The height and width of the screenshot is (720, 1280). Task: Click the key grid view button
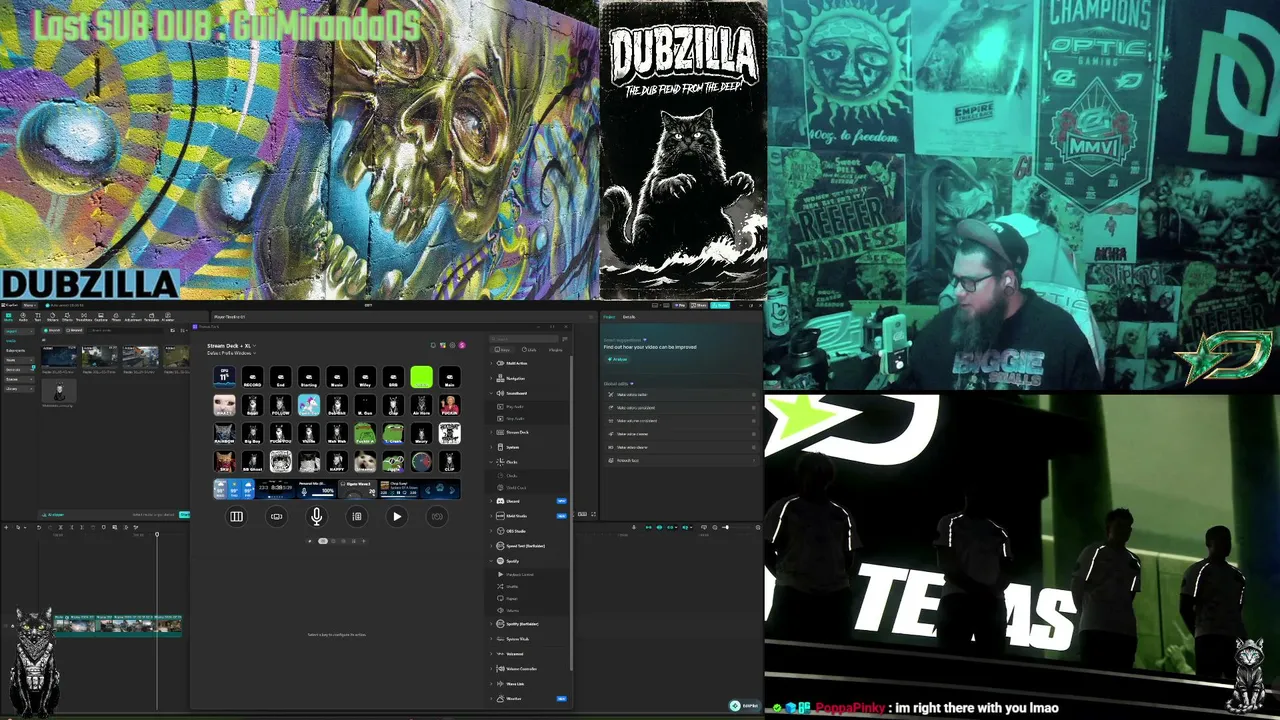tap(236, 516)
